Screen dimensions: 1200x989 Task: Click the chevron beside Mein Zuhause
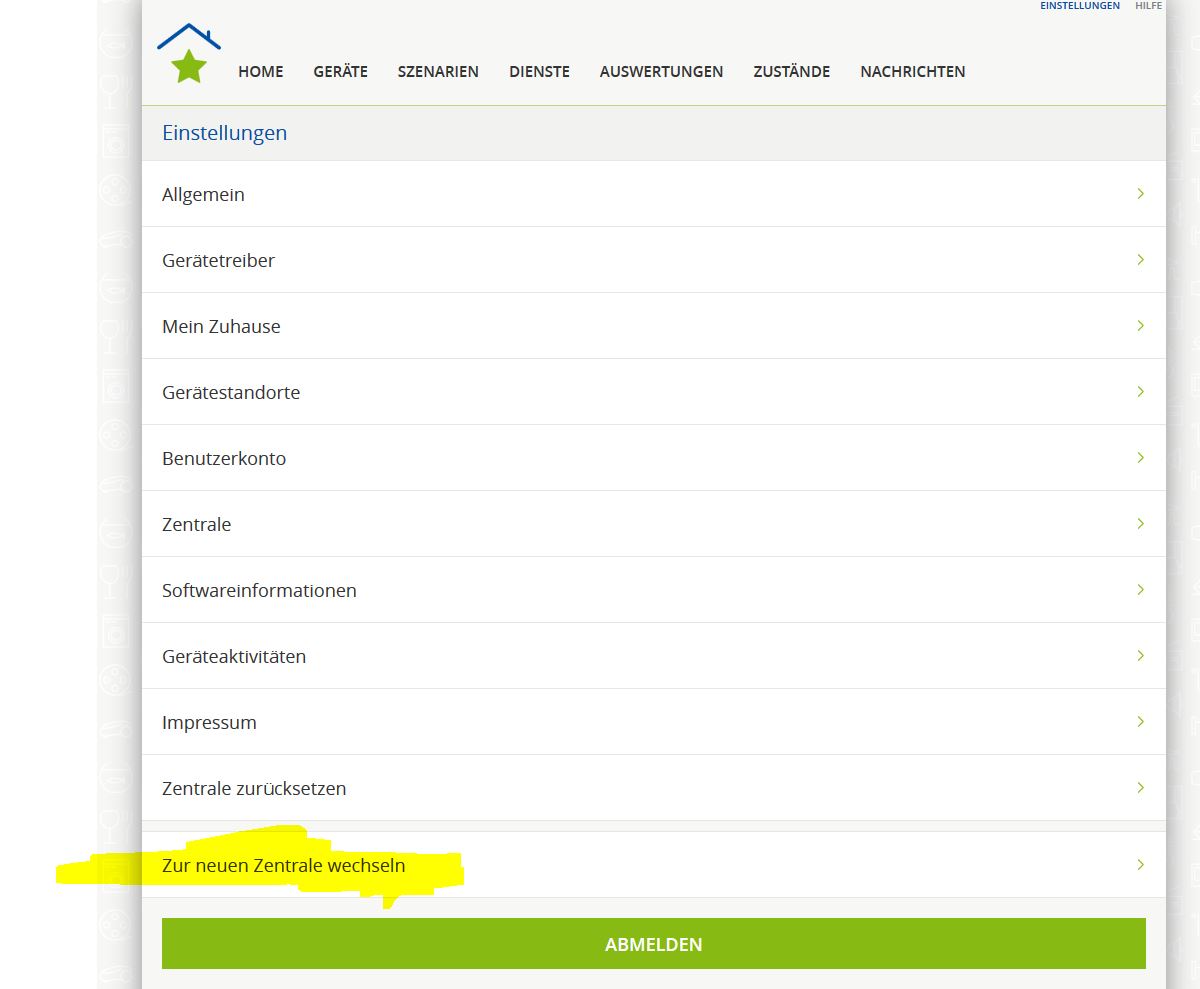(1140, 326)
